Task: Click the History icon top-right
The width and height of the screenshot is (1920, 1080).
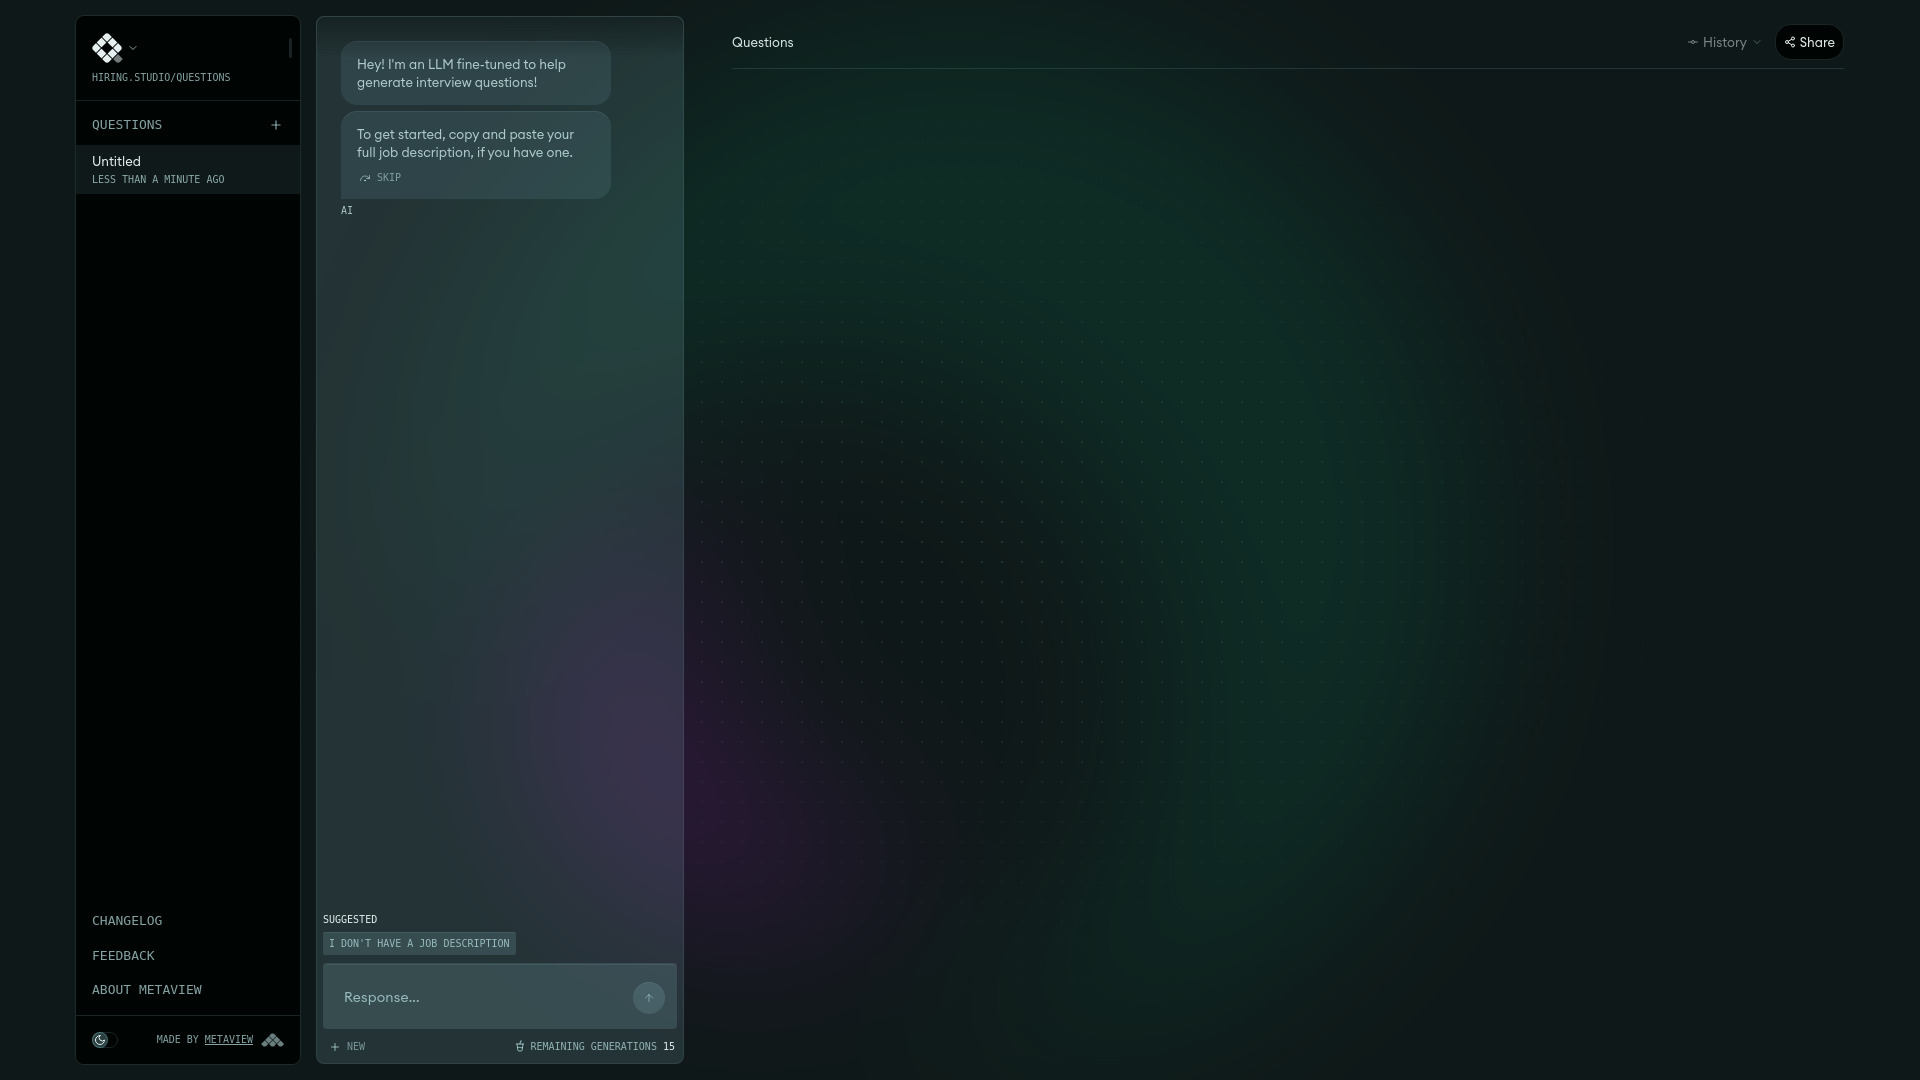Action: click(1693, 42)
